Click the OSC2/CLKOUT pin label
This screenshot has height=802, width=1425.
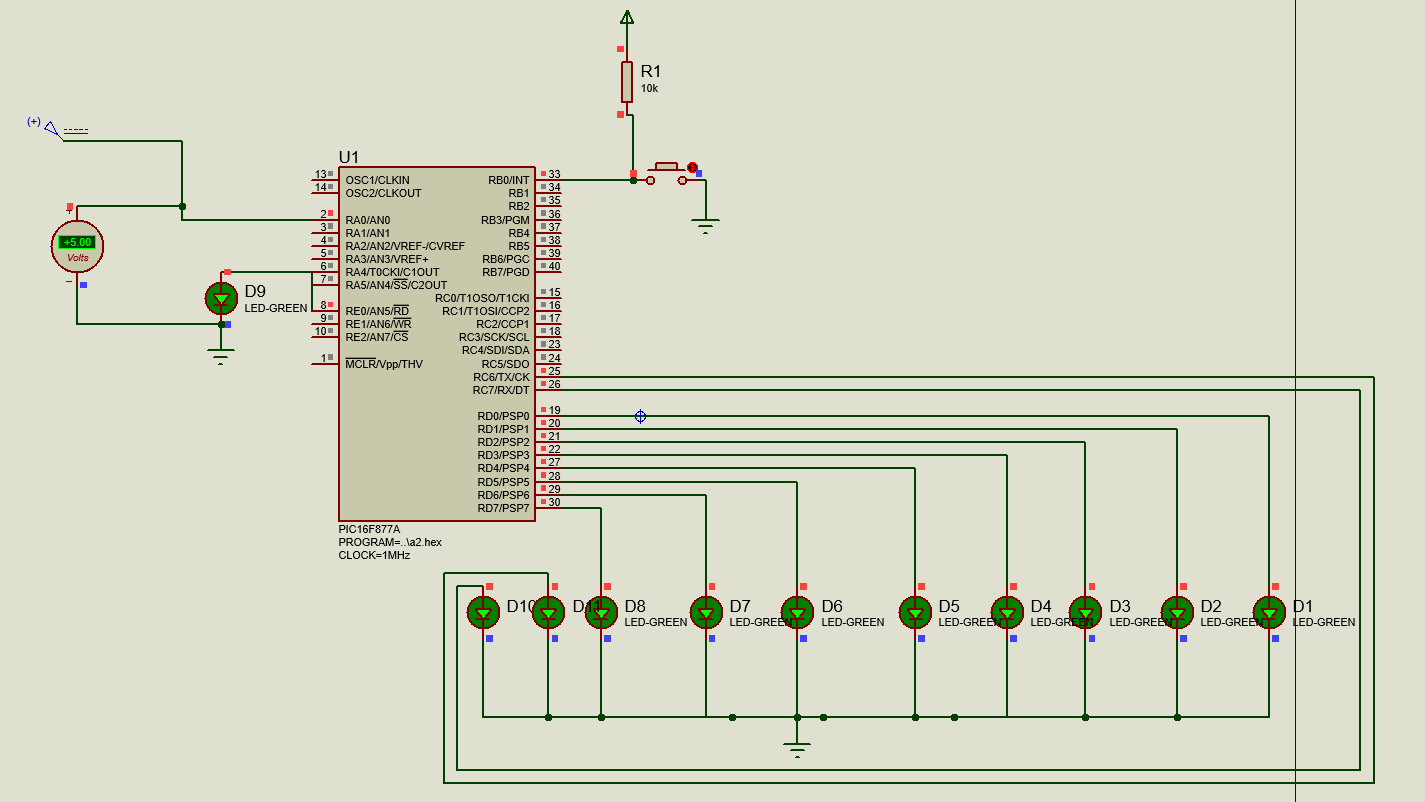(383, 193)
